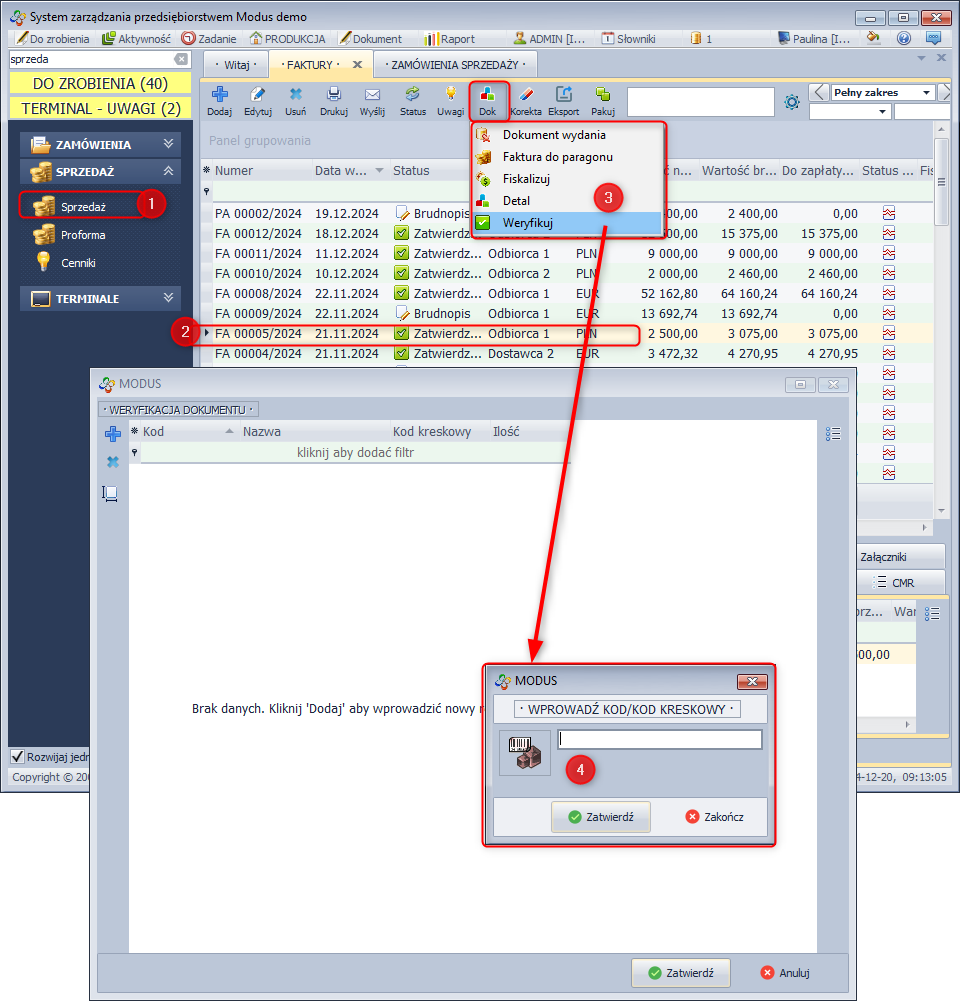The image size is (960, 1006).
Task: Close the FAKTURY tab
Action: pos(357,64)
